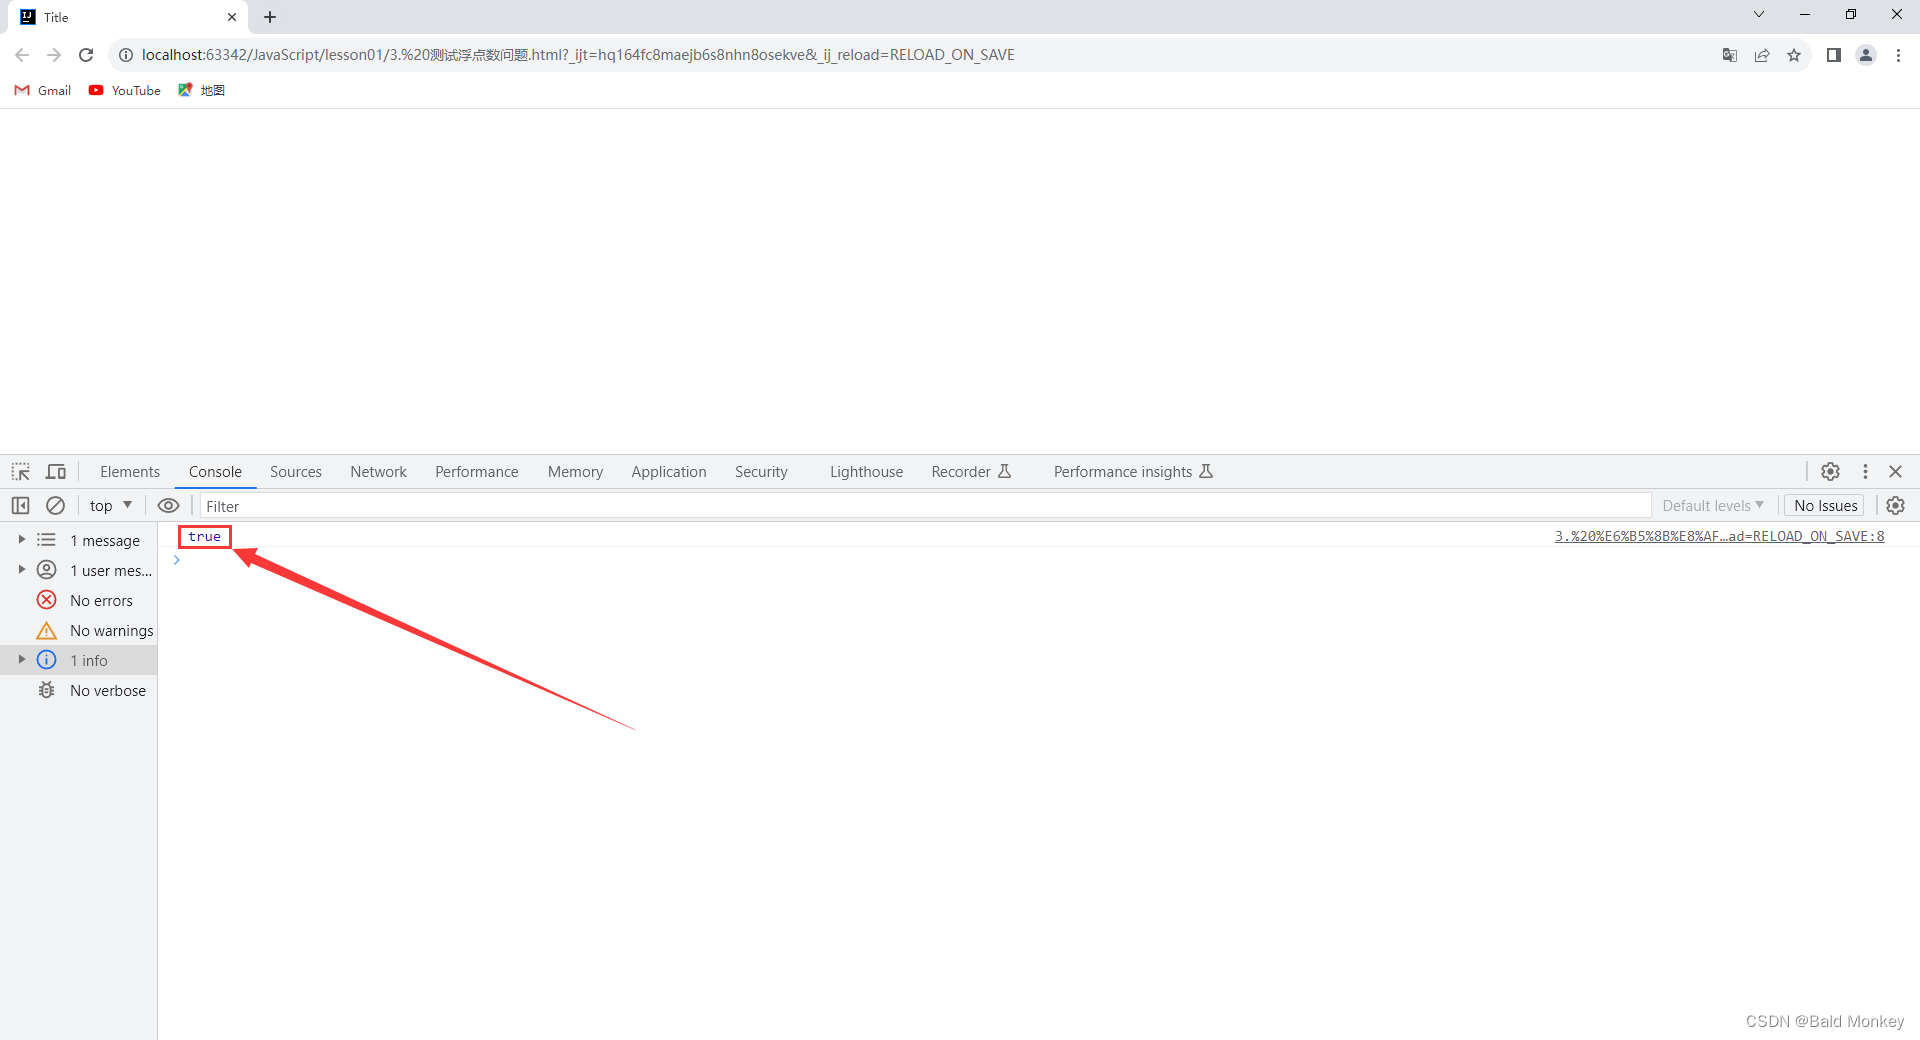Expand the 1 info group

click(21, 660)
